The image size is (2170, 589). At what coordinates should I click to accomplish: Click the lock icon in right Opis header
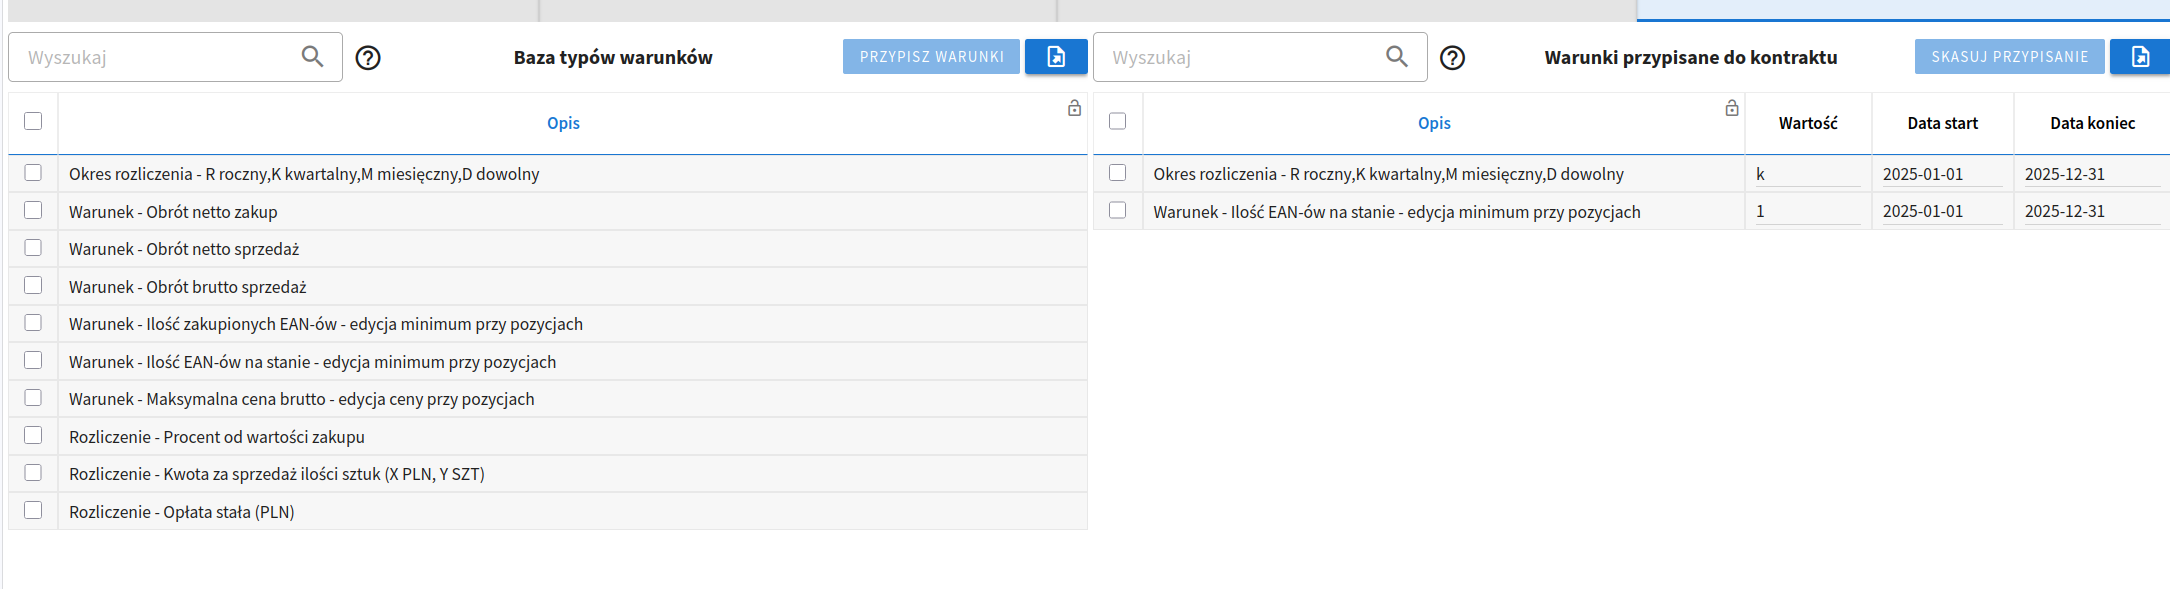(x=1731, y=108)
